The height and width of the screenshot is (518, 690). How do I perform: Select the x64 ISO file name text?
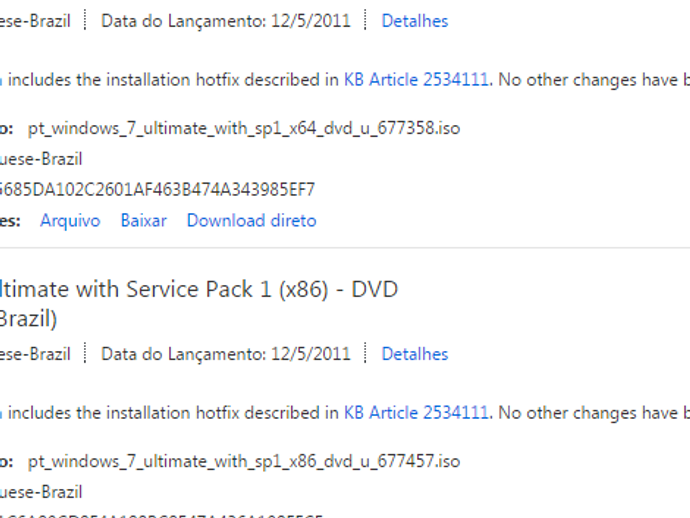coord(244,128)
